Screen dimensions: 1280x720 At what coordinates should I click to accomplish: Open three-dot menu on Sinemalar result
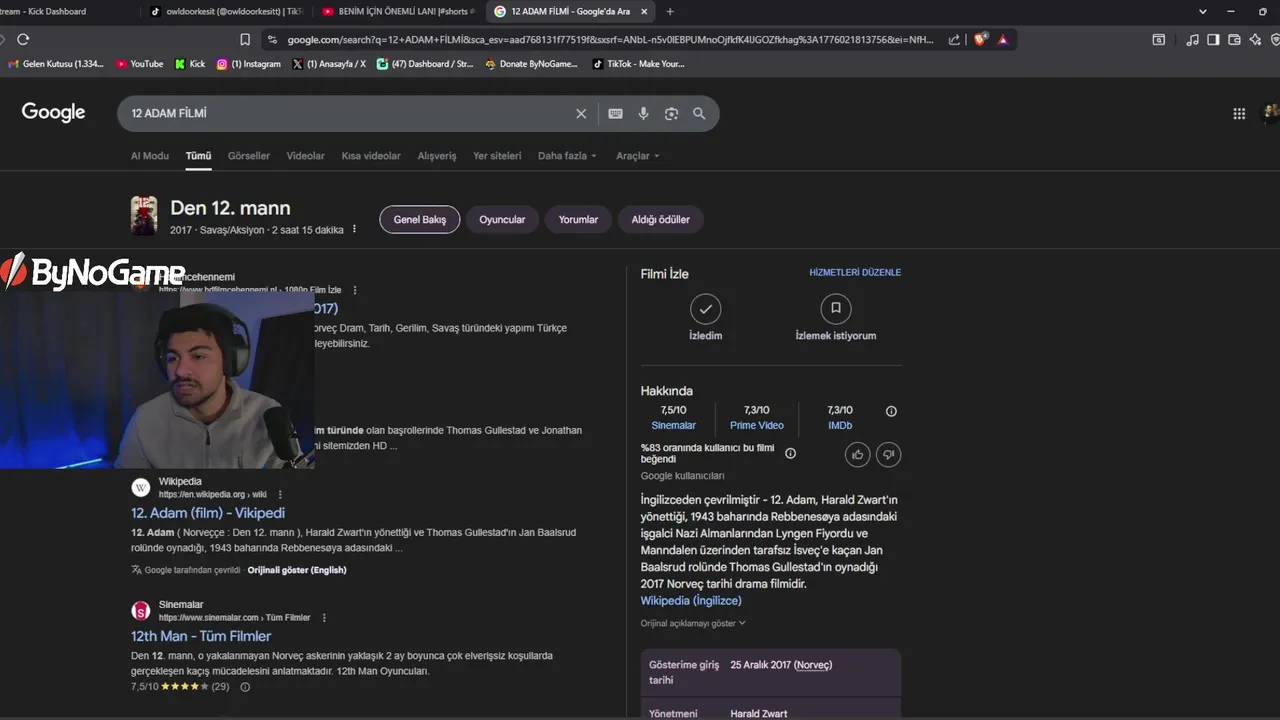324,617
